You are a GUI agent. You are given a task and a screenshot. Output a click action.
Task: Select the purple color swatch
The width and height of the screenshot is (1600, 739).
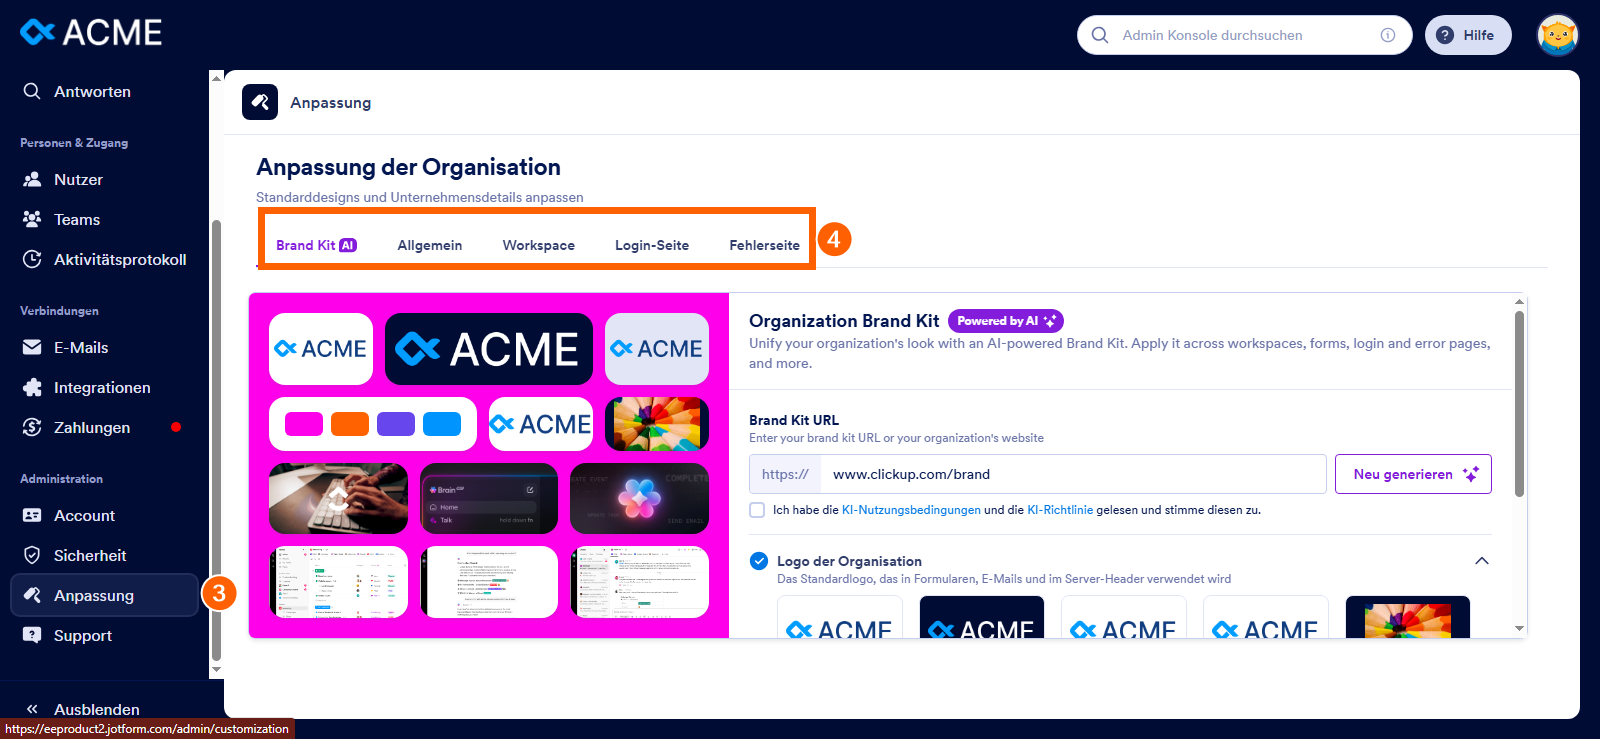(396, 424)
